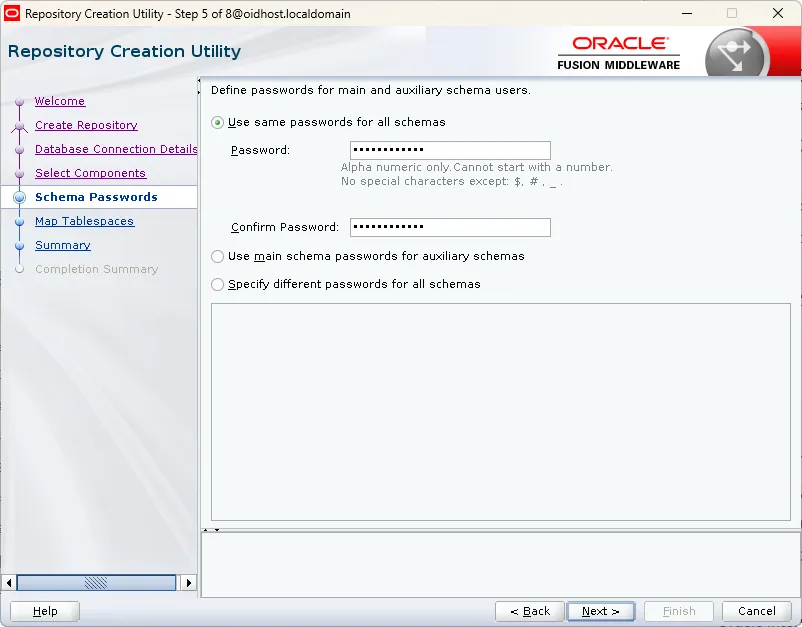
Task: Jump to the Summary step
Action: [x=63, y=245]
